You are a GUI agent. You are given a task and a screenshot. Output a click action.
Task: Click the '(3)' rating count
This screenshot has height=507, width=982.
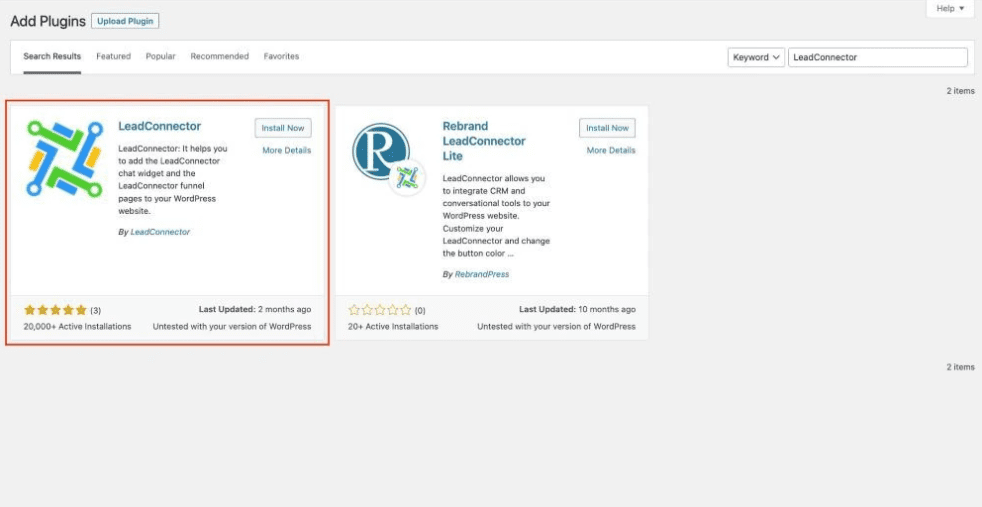click(96, 310)
